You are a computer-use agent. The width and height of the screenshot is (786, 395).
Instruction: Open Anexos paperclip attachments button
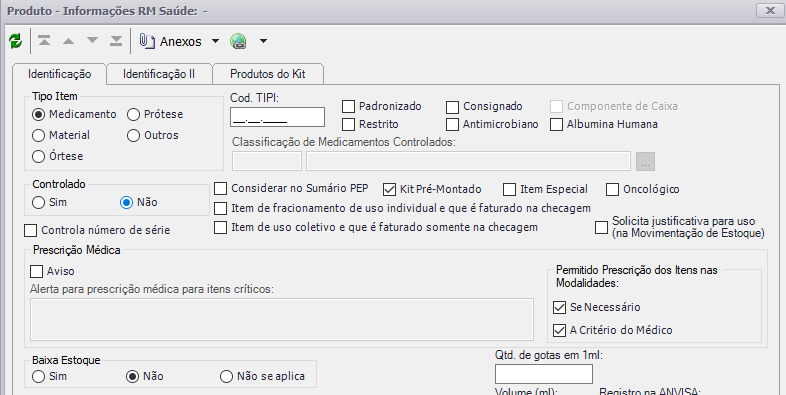click(170, 41)
